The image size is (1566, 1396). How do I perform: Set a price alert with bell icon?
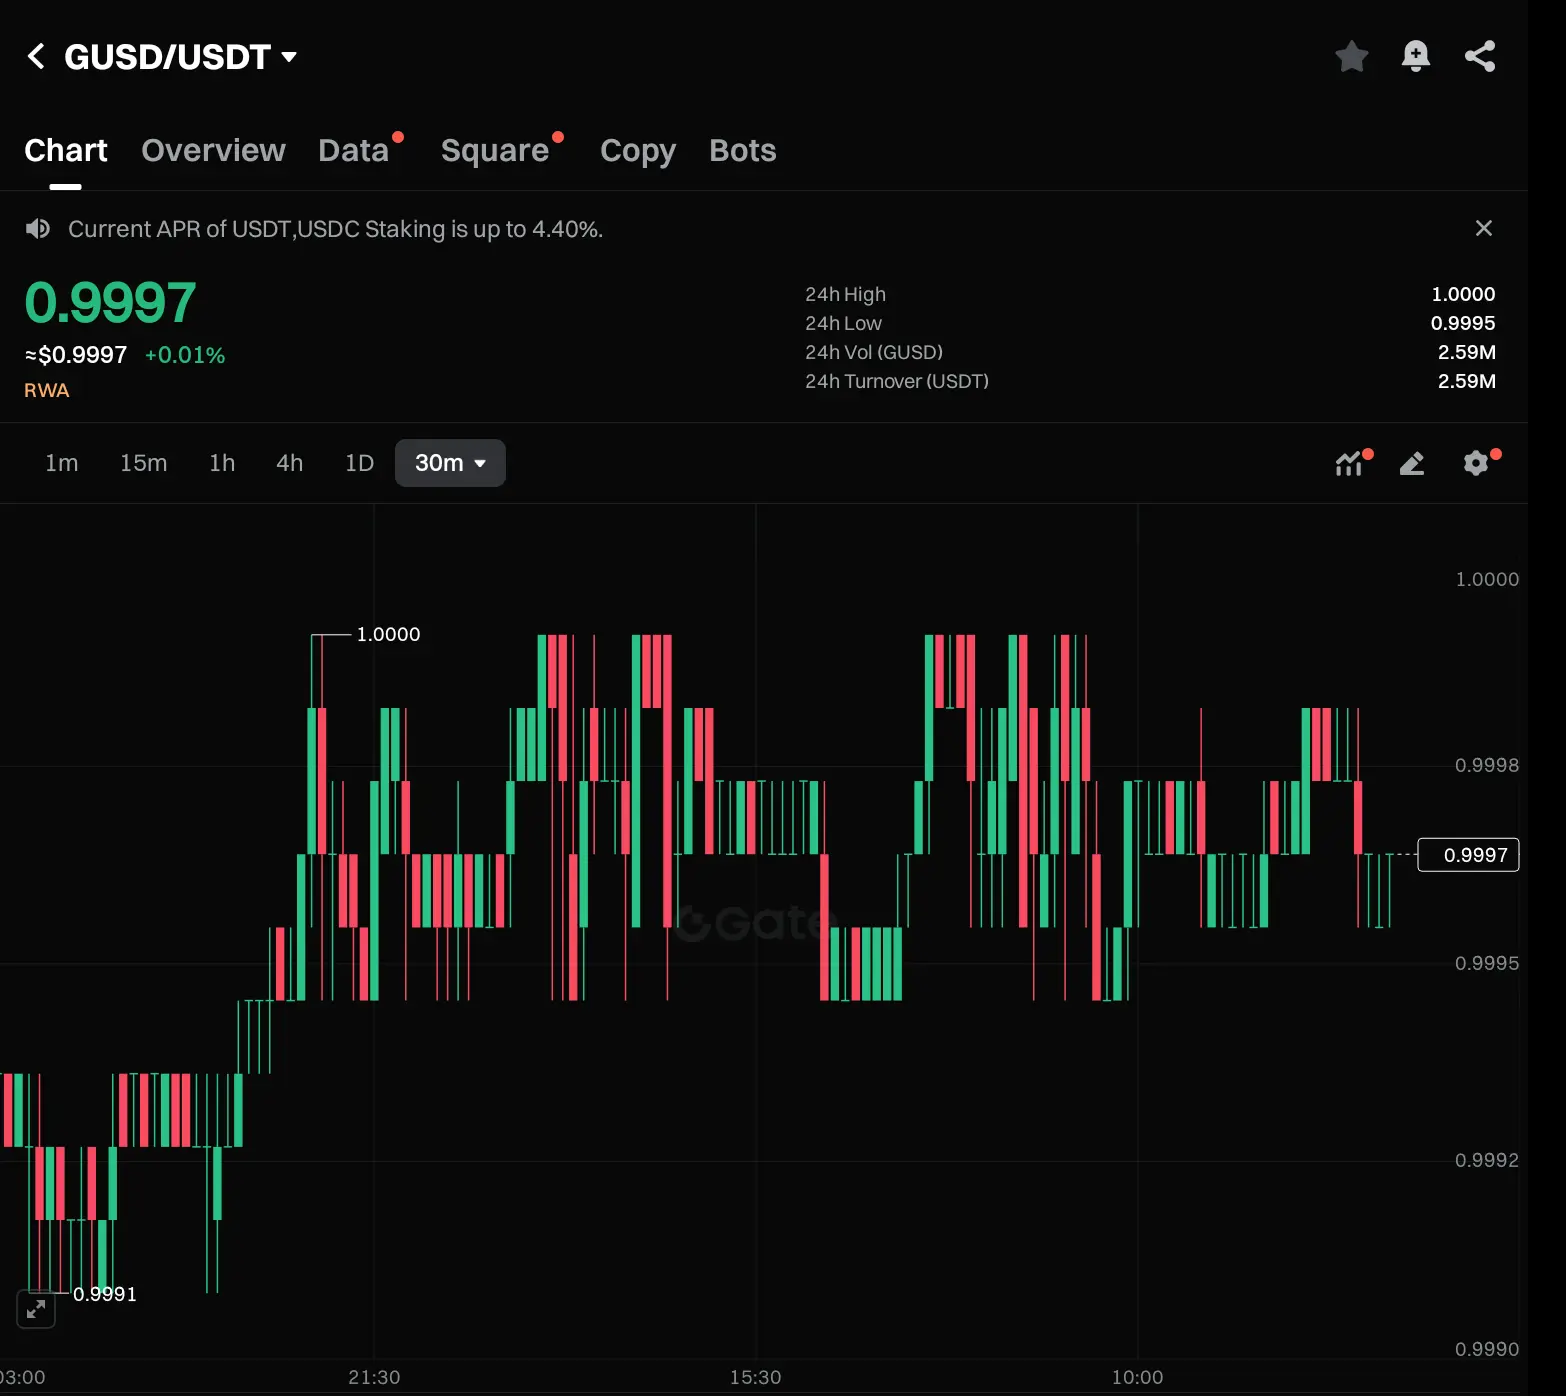click(x=1415, y=56)
